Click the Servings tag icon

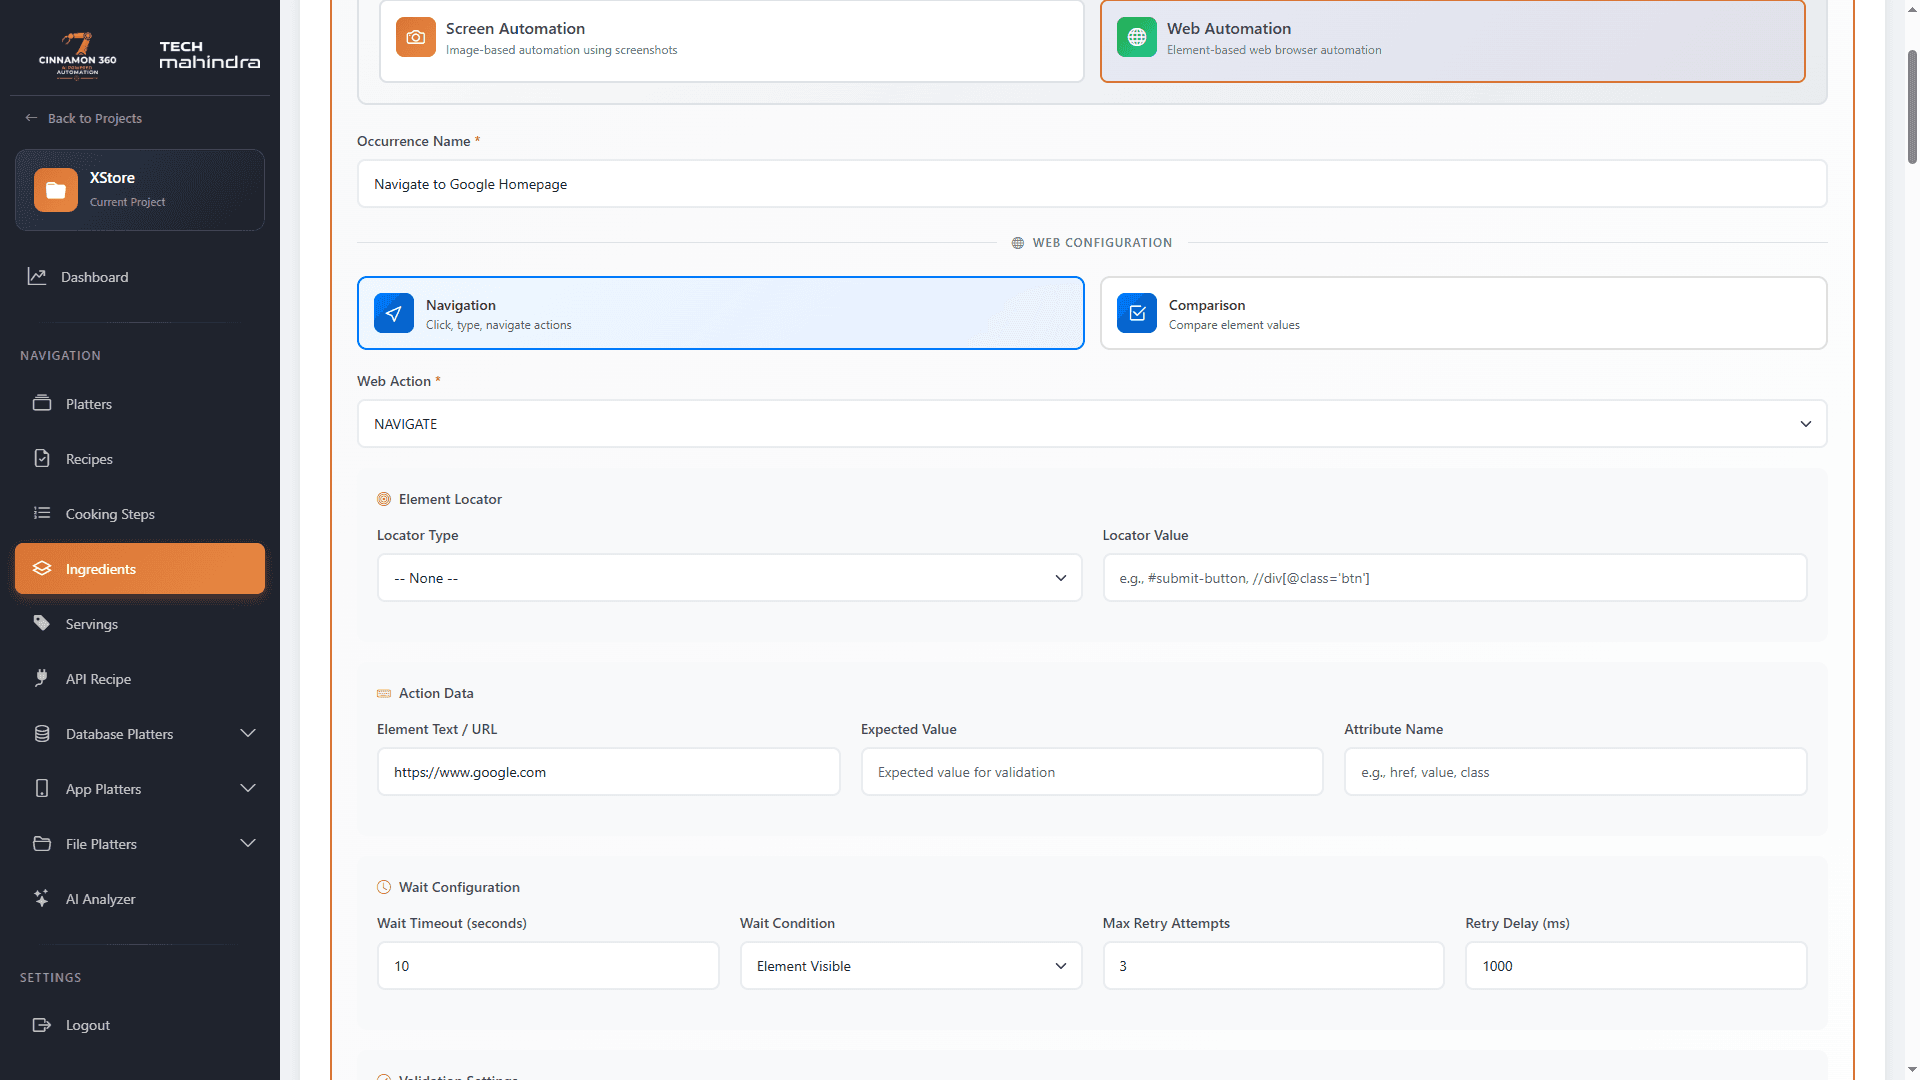(42, 623)
